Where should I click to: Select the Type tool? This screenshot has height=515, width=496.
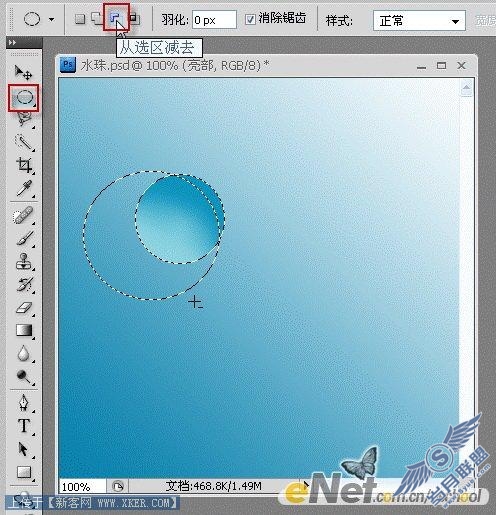point(24,426)
